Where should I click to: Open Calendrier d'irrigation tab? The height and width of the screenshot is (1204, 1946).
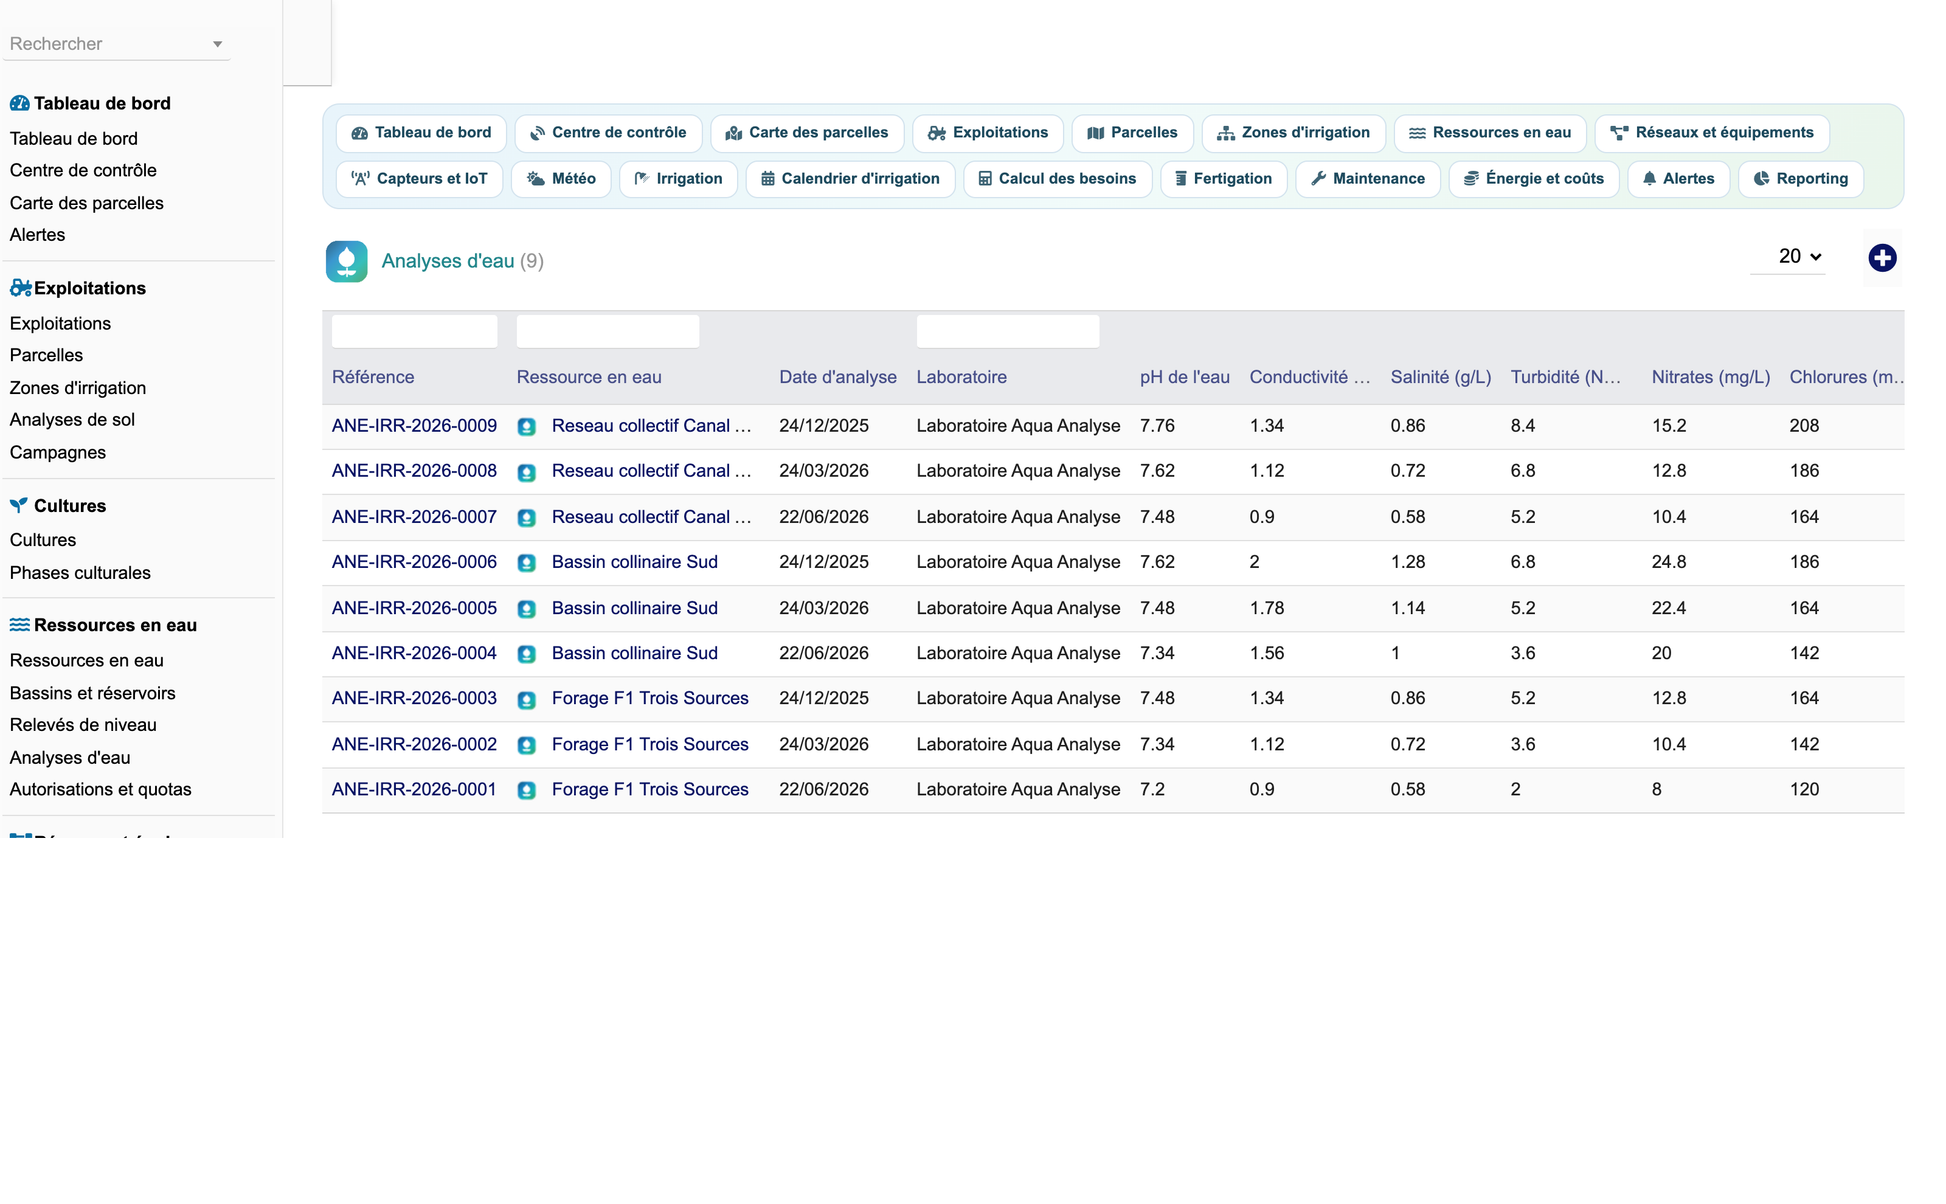coord(851,179)
